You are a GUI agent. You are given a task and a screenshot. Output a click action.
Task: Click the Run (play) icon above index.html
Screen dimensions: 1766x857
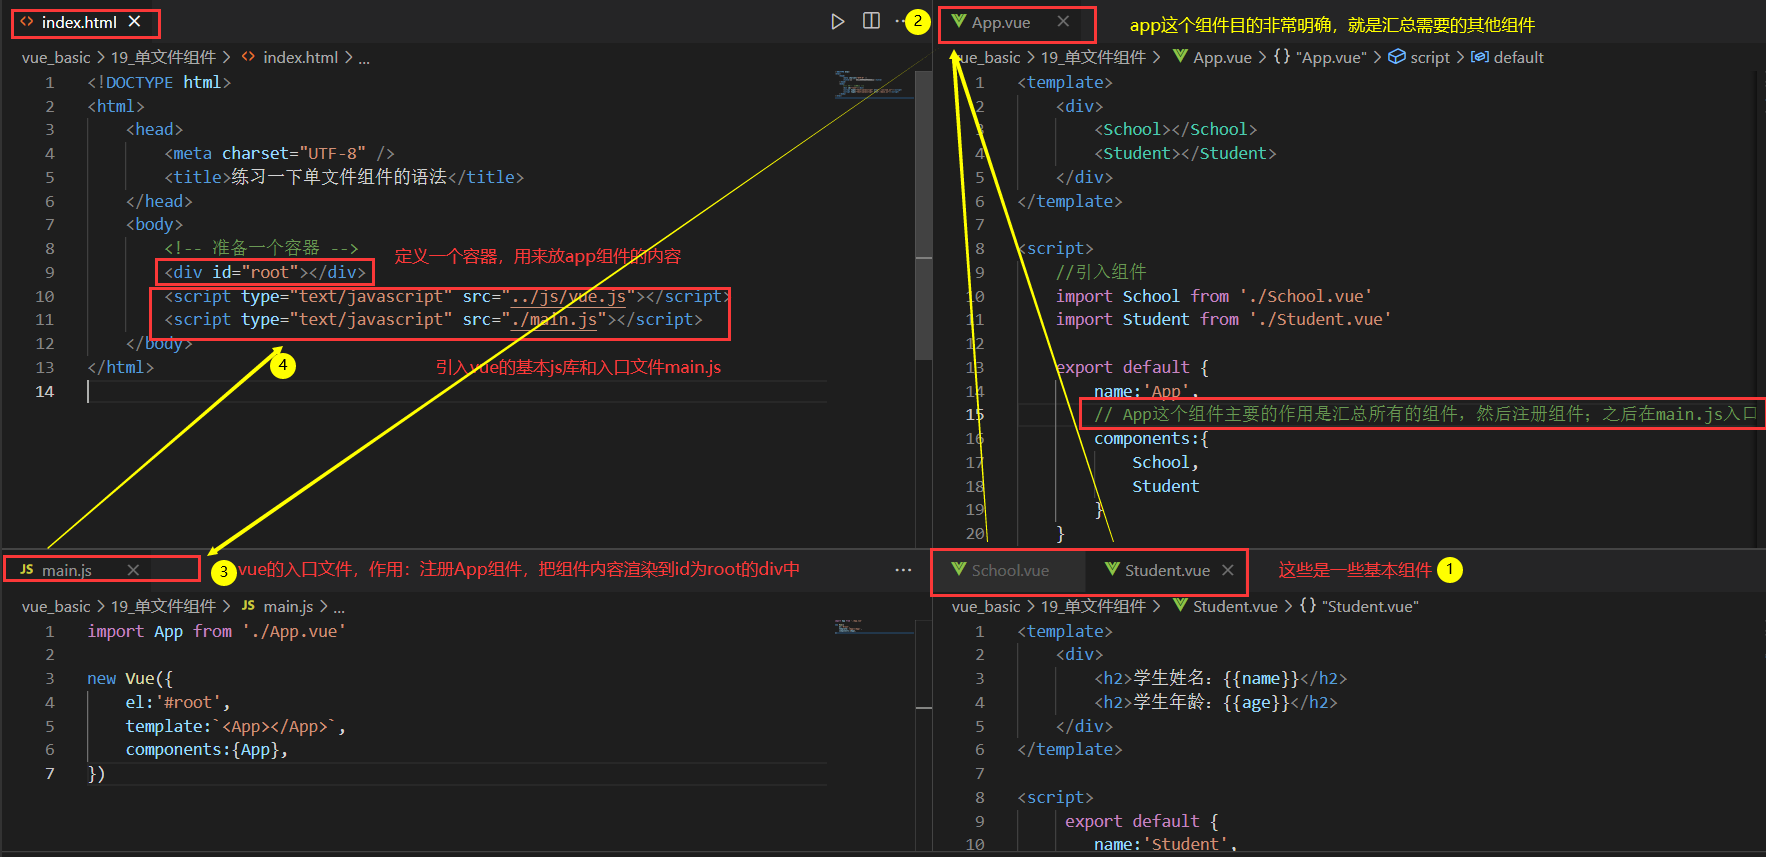point(838,21)
